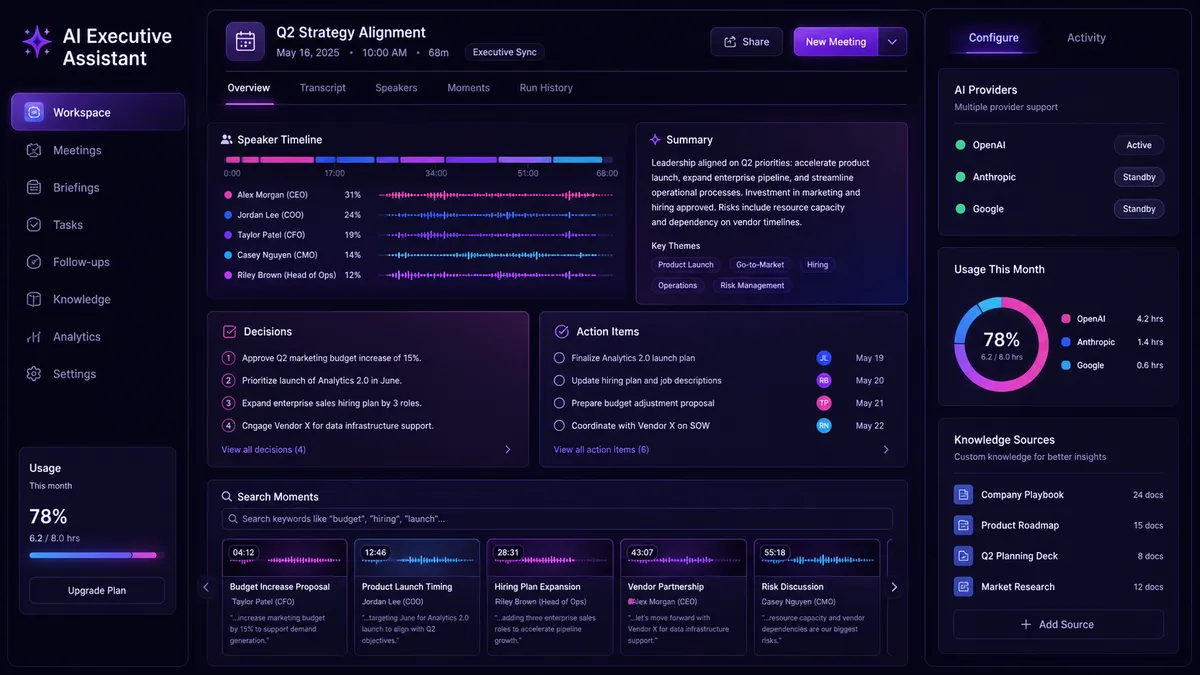1200x675 pixels.
Task: Click the Search Moments keyword input field
Action: coord(557,519)
